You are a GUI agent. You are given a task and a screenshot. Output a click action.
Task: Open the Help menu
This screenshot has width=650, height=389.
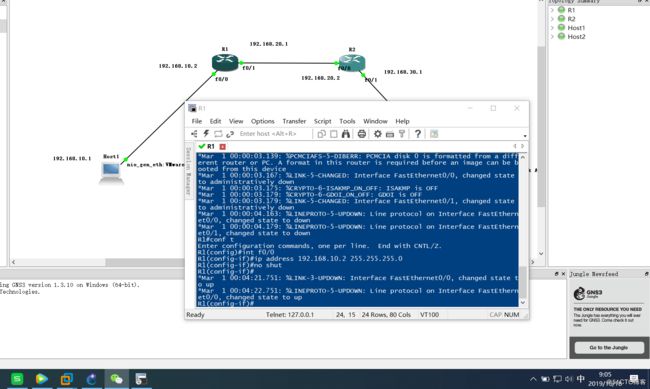pos(402,121)
